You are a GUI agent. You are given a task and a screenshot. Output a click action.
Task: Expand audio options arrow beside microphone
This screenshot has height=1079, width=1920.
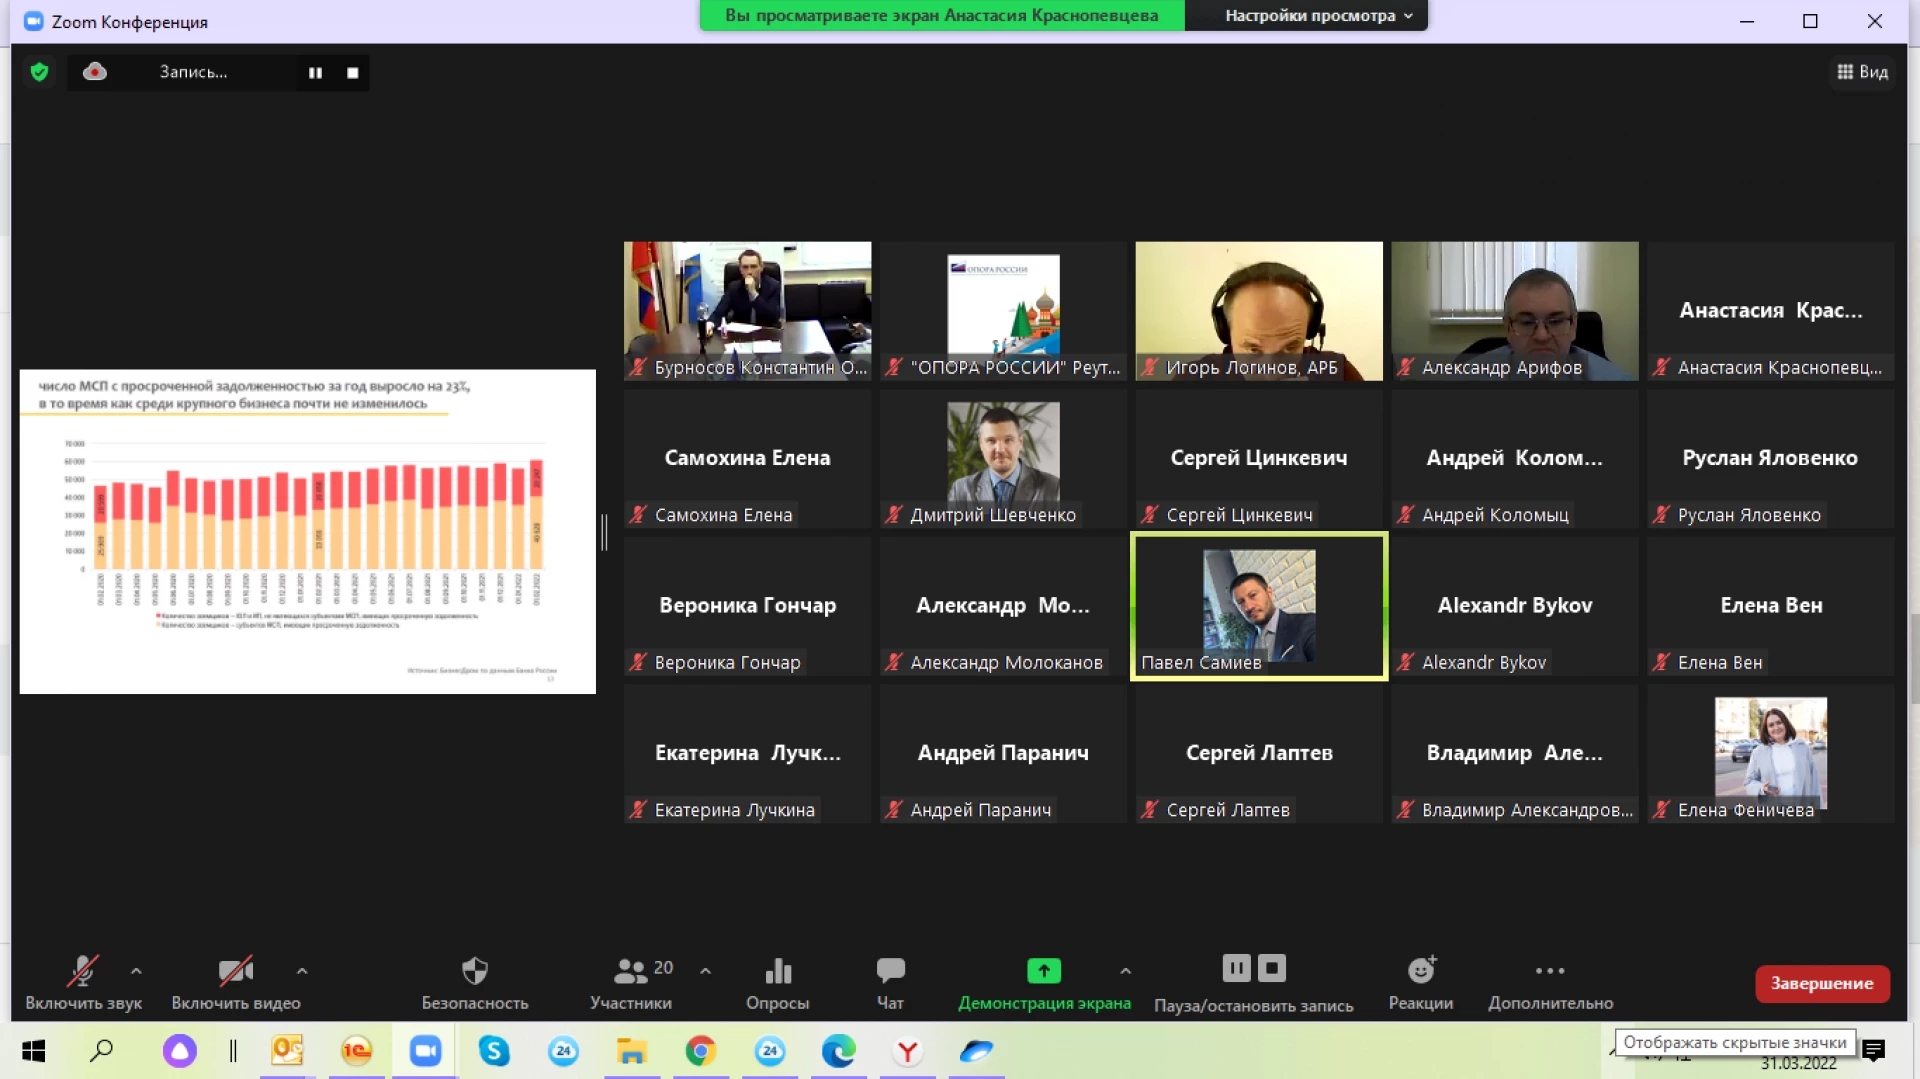pyautogui.click(x=136, y=971)
